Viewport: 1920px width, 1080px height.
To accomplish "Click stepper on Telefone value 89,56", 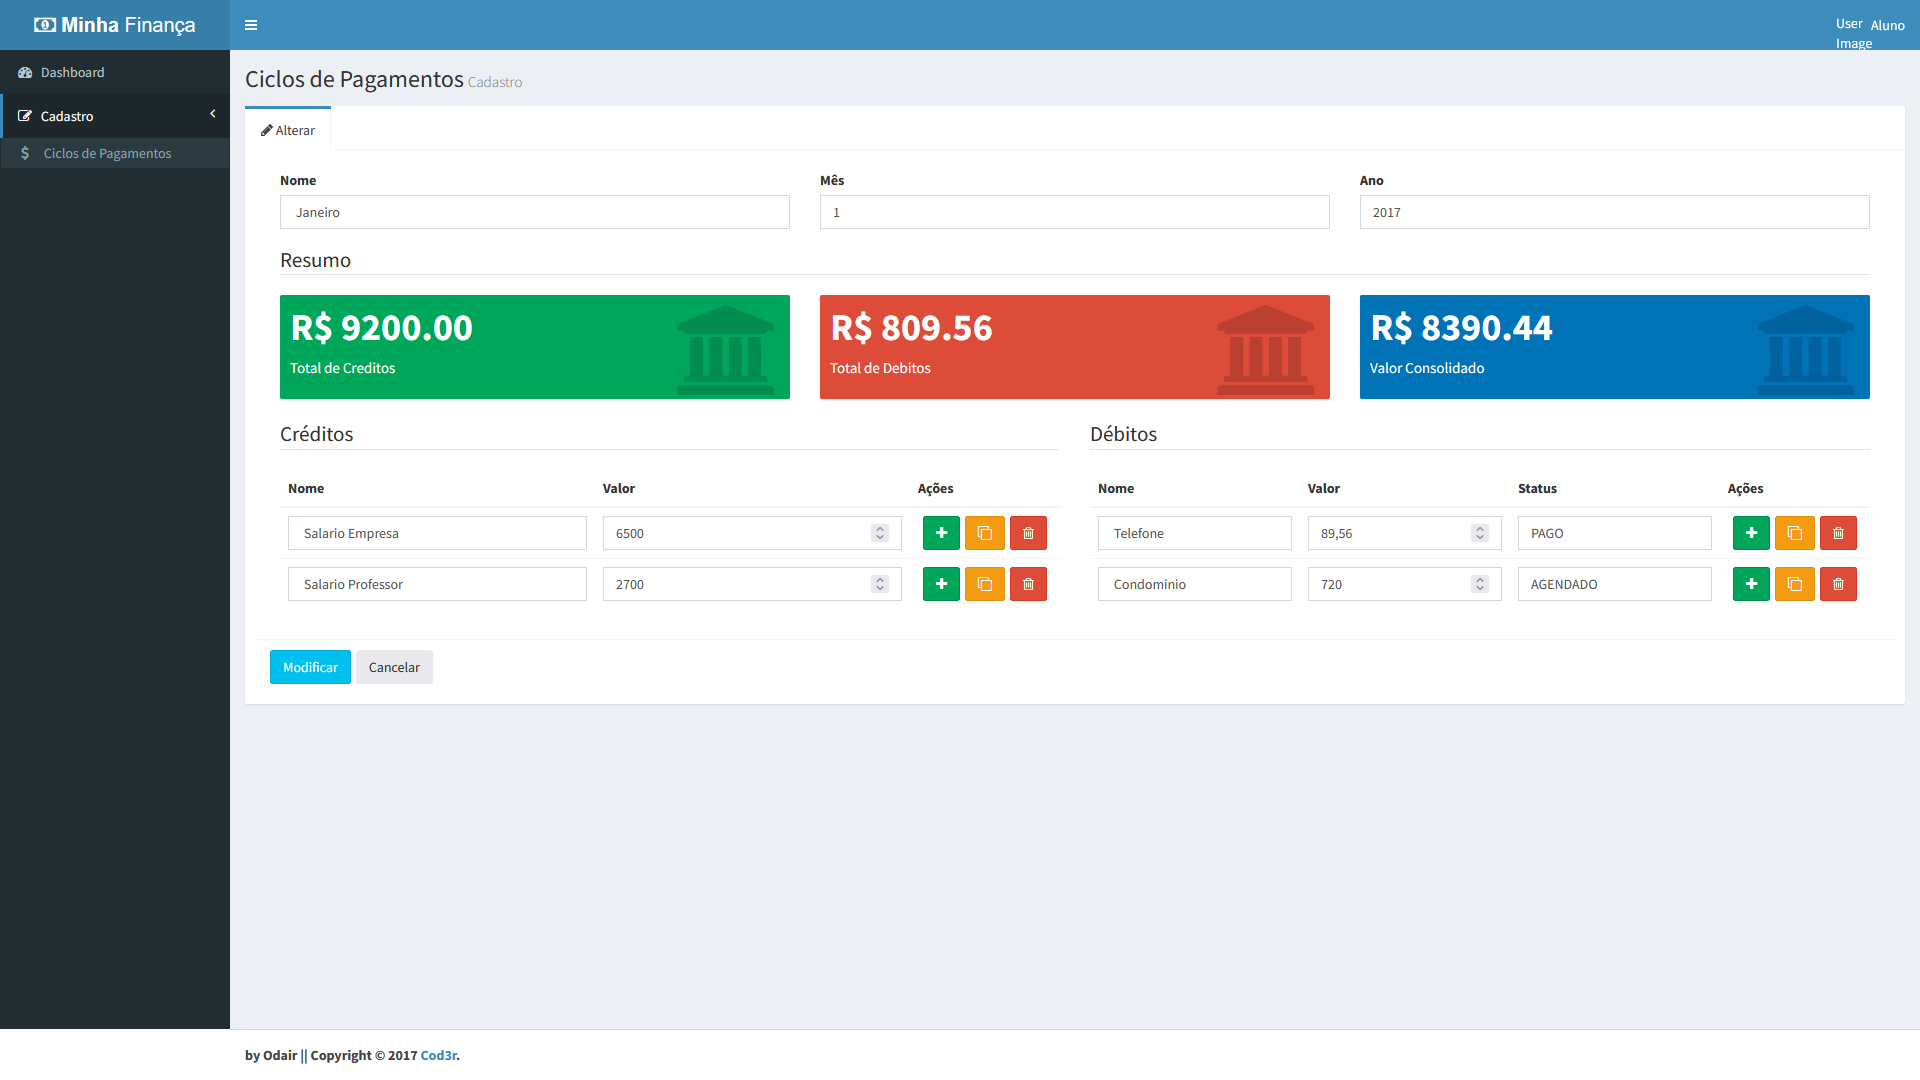I will [x=1480, y=533].
